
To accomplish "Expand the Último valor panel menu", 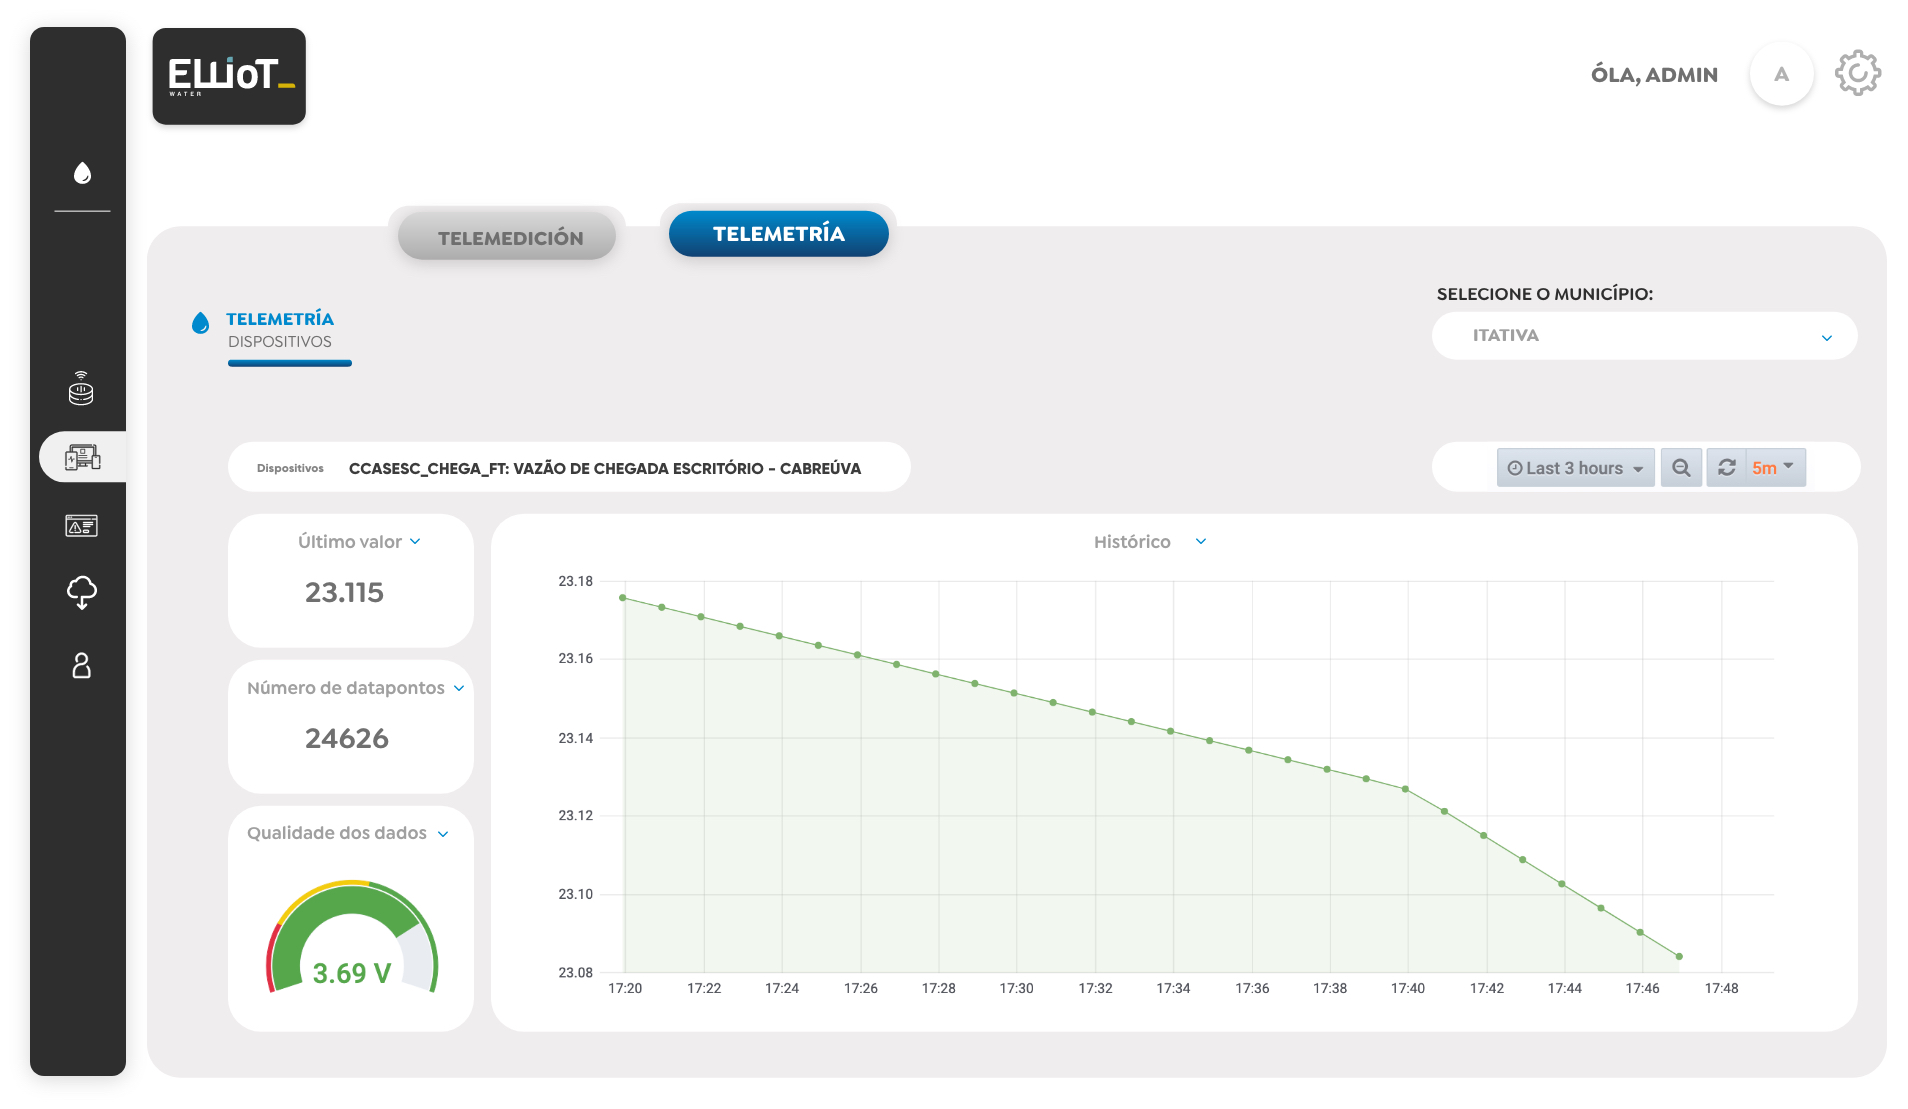I will [x=415, y=542].
